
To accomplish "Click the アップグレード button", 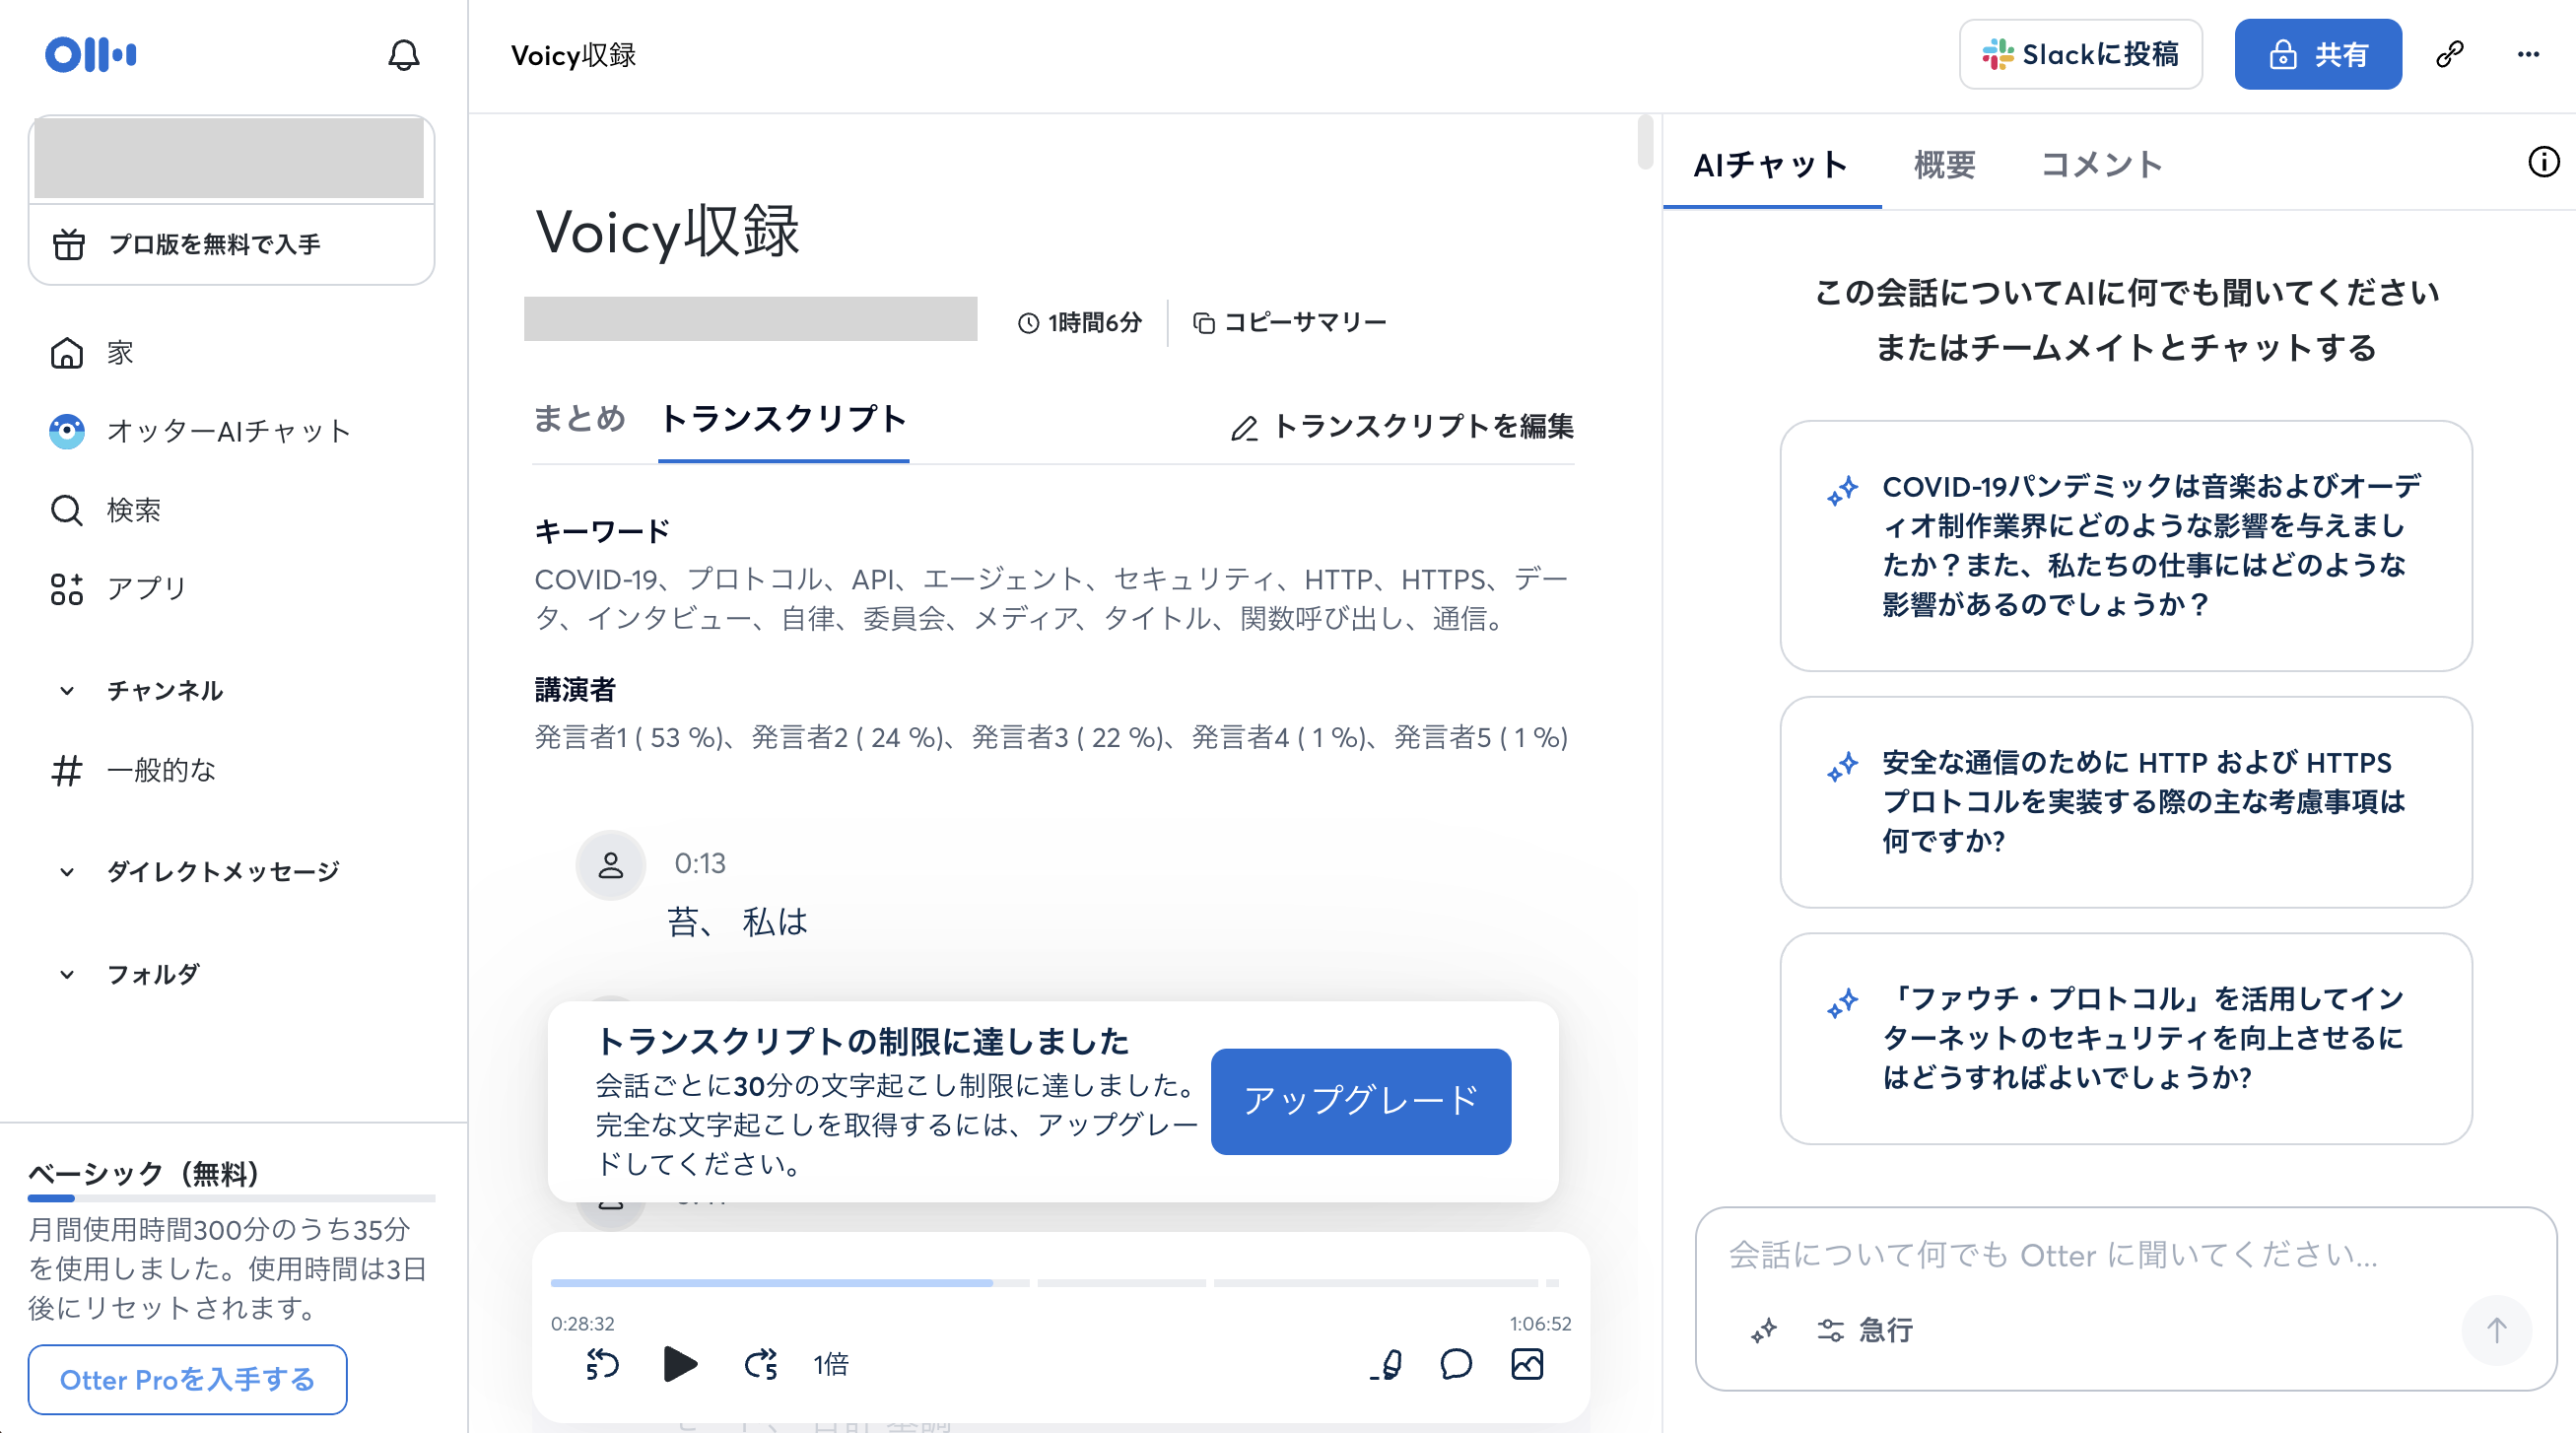I will click(1360, 1101).
